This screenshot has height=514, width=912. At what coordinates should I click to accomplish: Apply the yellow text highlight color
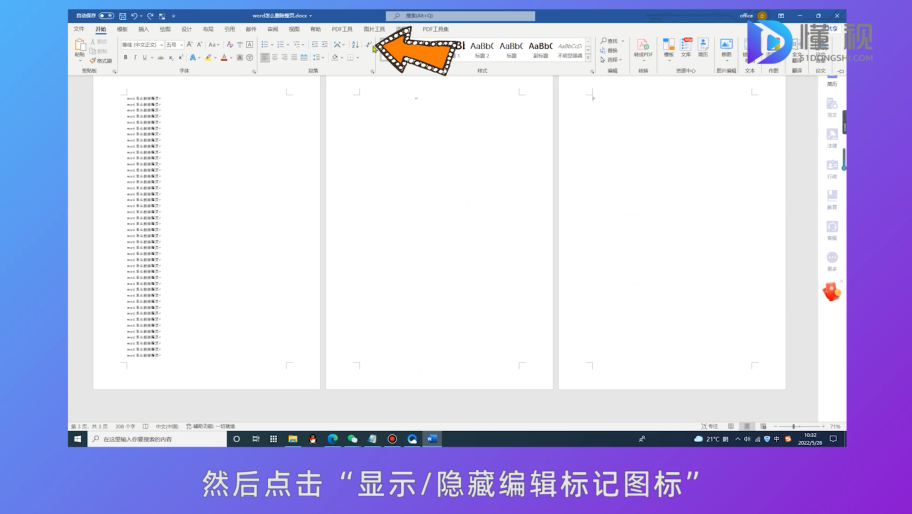click(x=208, y=58)
